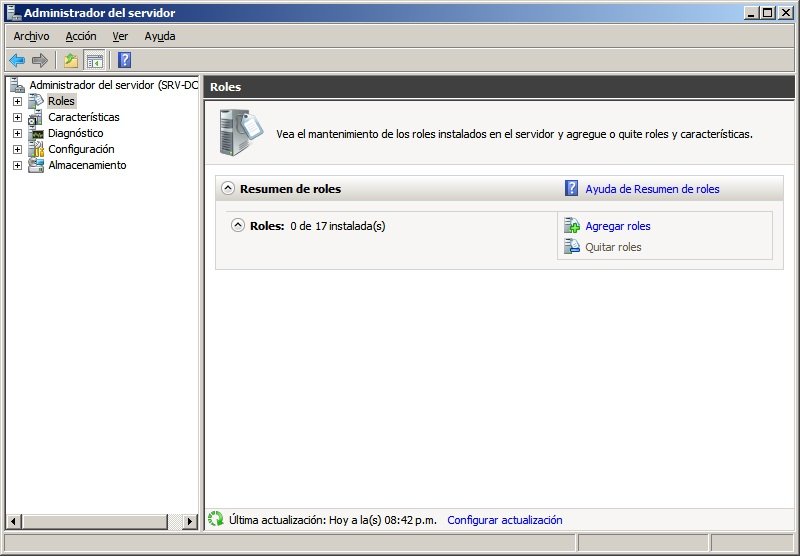
Task: Click the server icon beside Administrador del servidor root
Action: click(x=17, y=85)
